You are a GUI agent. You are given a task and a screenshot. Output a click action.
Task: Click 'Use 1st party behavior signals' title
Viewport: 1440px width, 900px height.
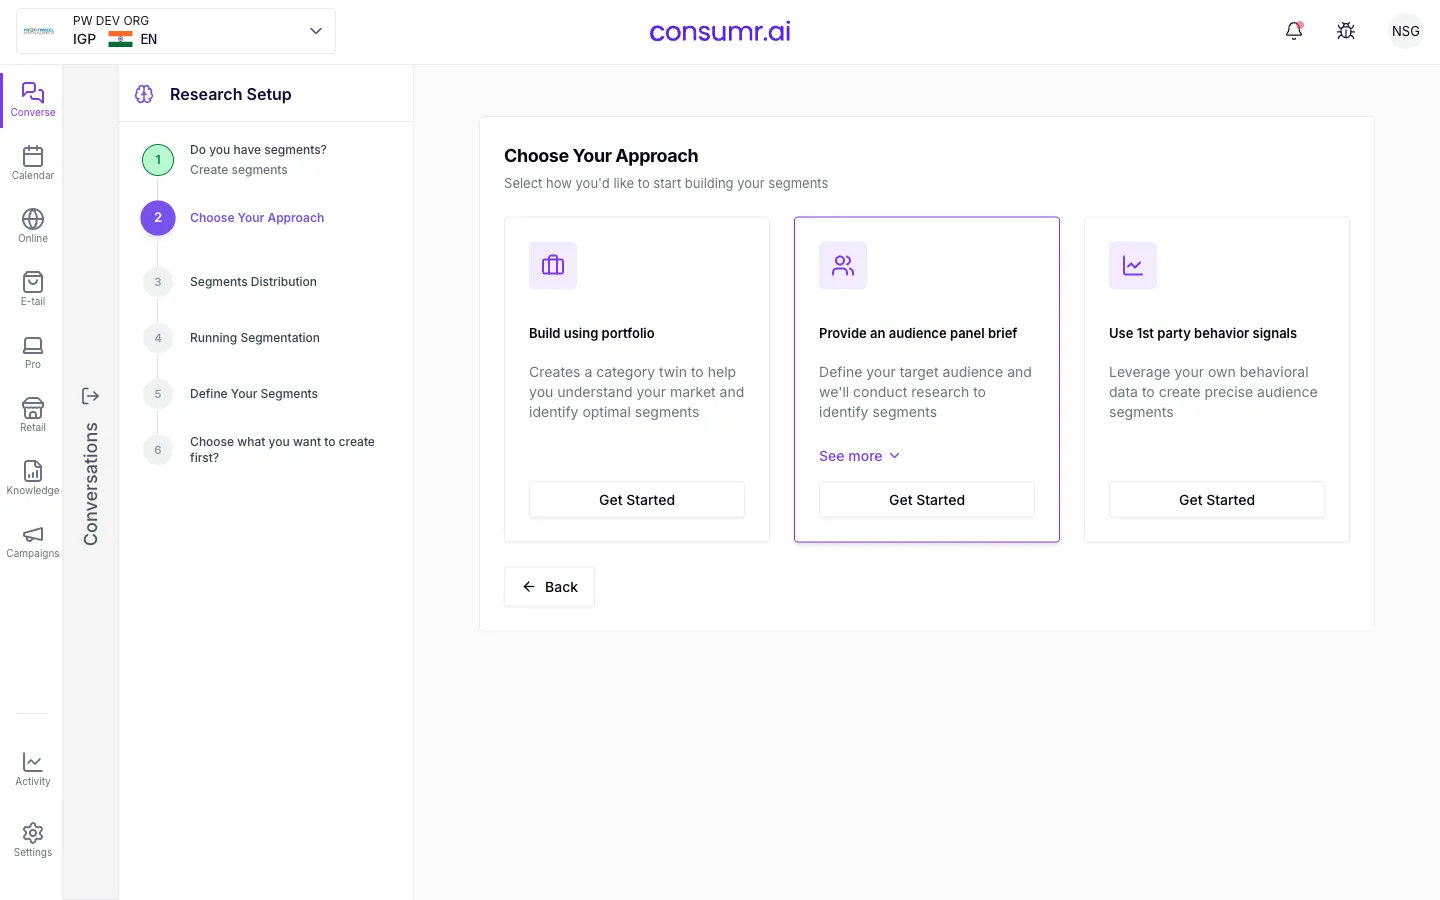point(1203,333)
